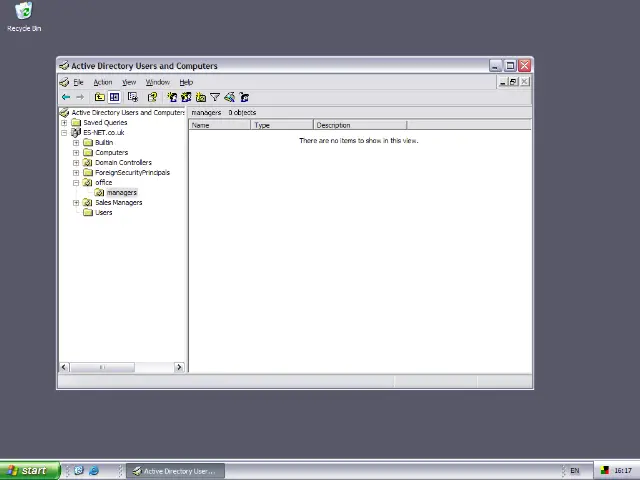
Task: Select the Builtin container
Action: click(x=104, y=142)
